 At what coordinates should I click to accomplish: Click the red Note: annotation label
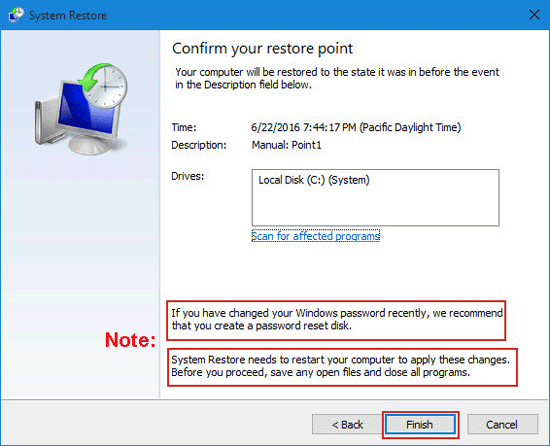(x=130, y=340)
